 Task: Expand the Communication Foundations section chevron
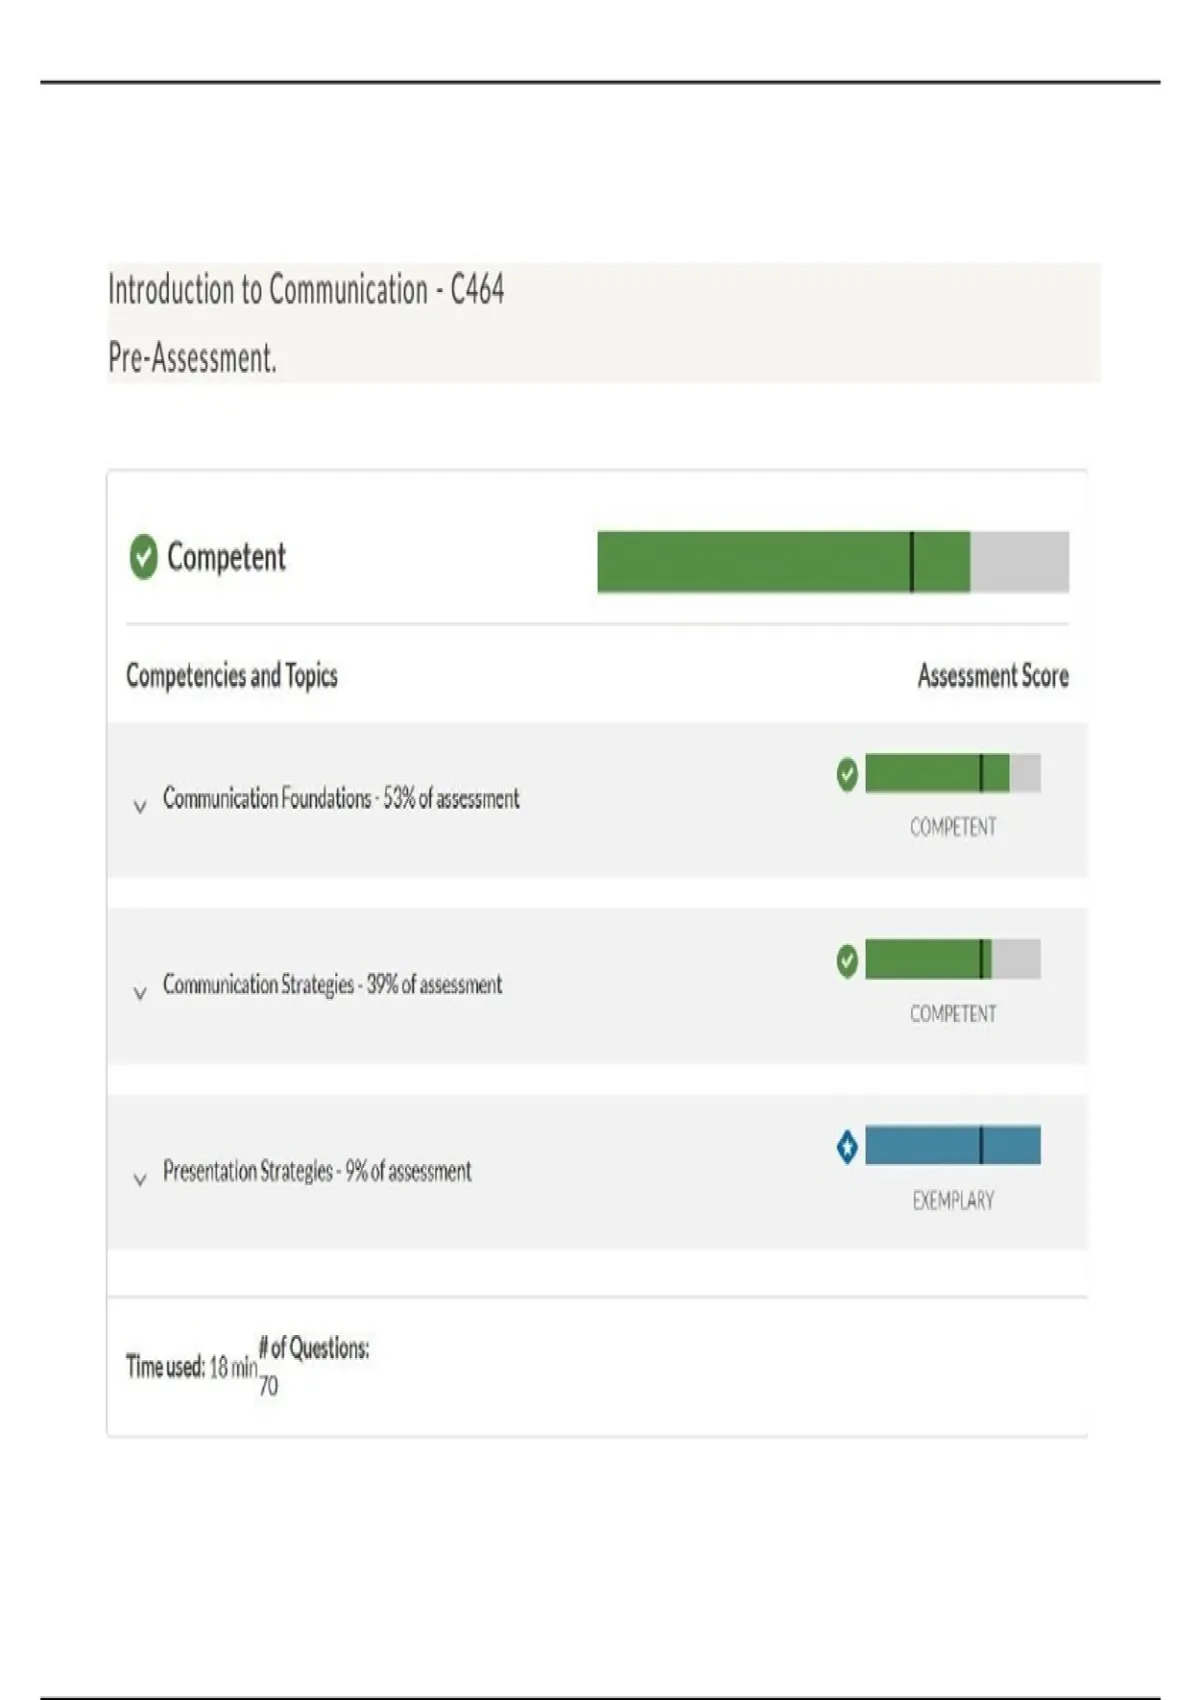[x=140, y=806]
